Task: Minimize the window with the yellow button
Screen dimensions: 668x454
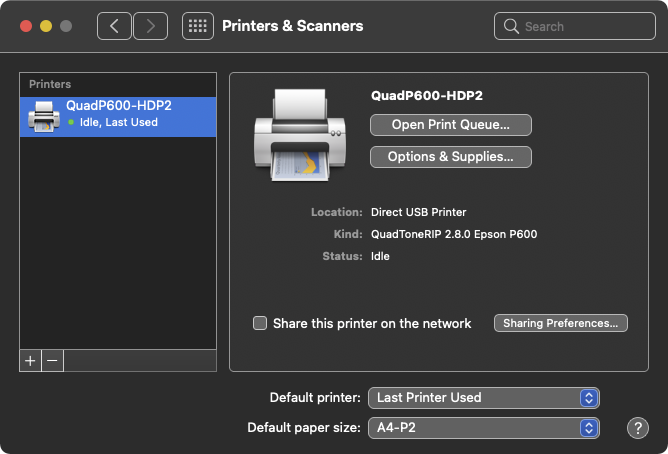Action: click(46, 26)
